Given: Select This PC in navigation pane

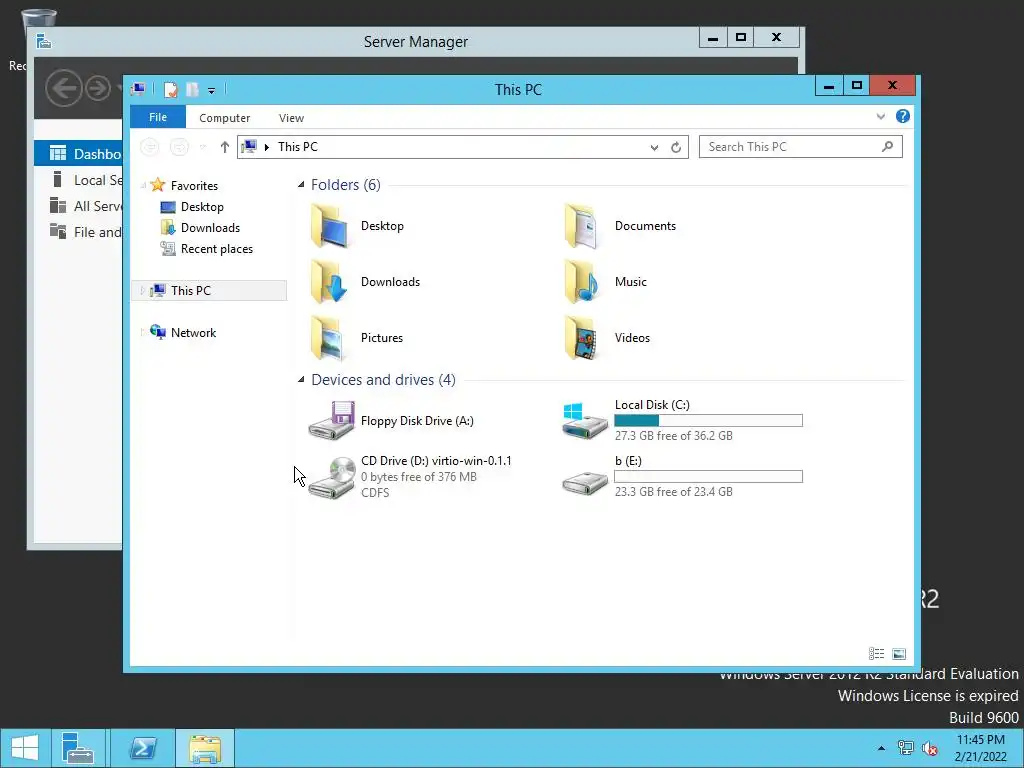Looking at the screenshot, I should [210, 291].
